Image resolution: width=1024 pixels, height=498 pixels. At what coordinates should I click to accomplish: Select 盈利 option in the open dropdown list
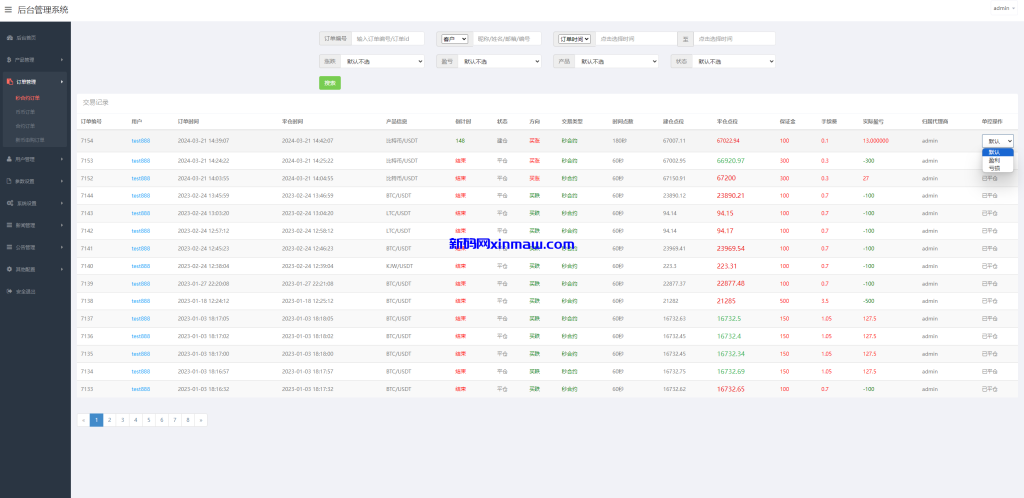(996, 160)
